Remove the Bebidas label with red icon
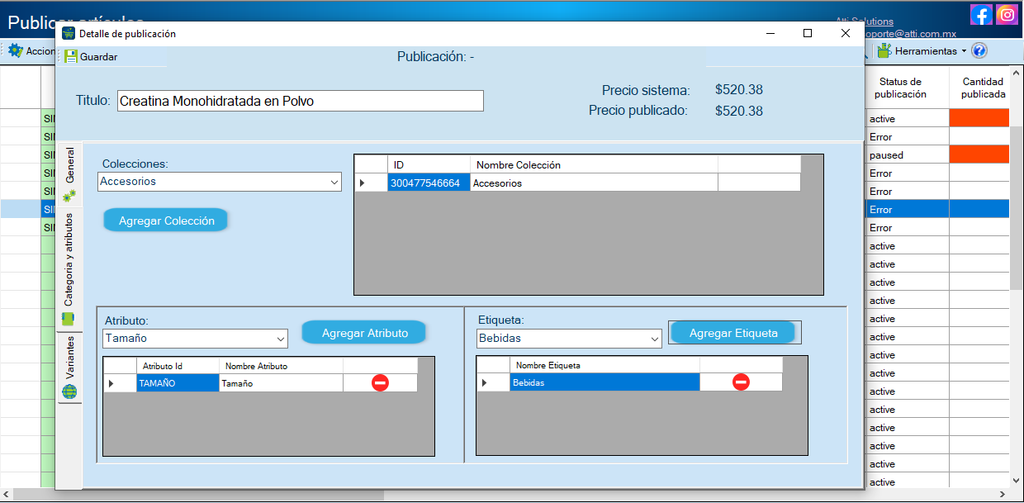 coord(741,382)
